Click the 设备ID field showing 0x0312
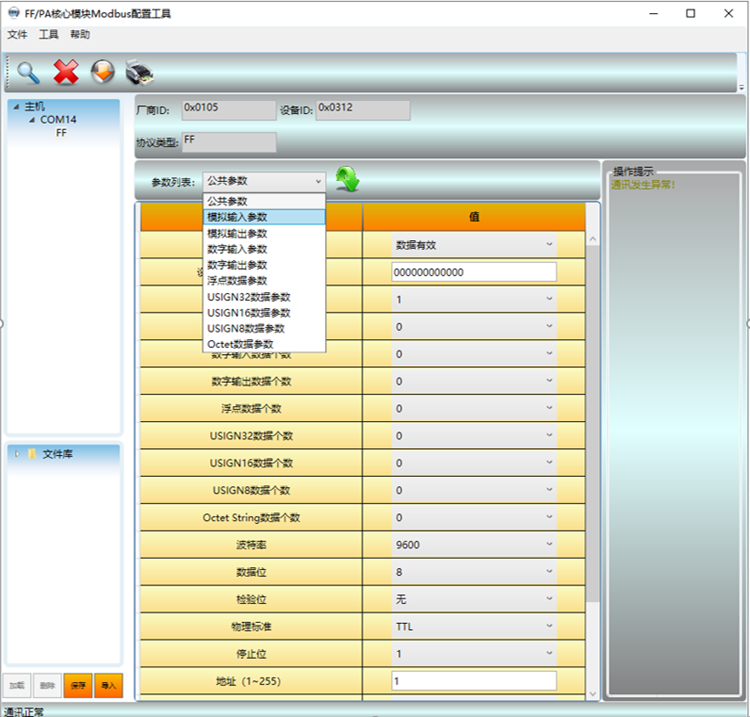This screenshot has height=717, width=750. (363, 110)
